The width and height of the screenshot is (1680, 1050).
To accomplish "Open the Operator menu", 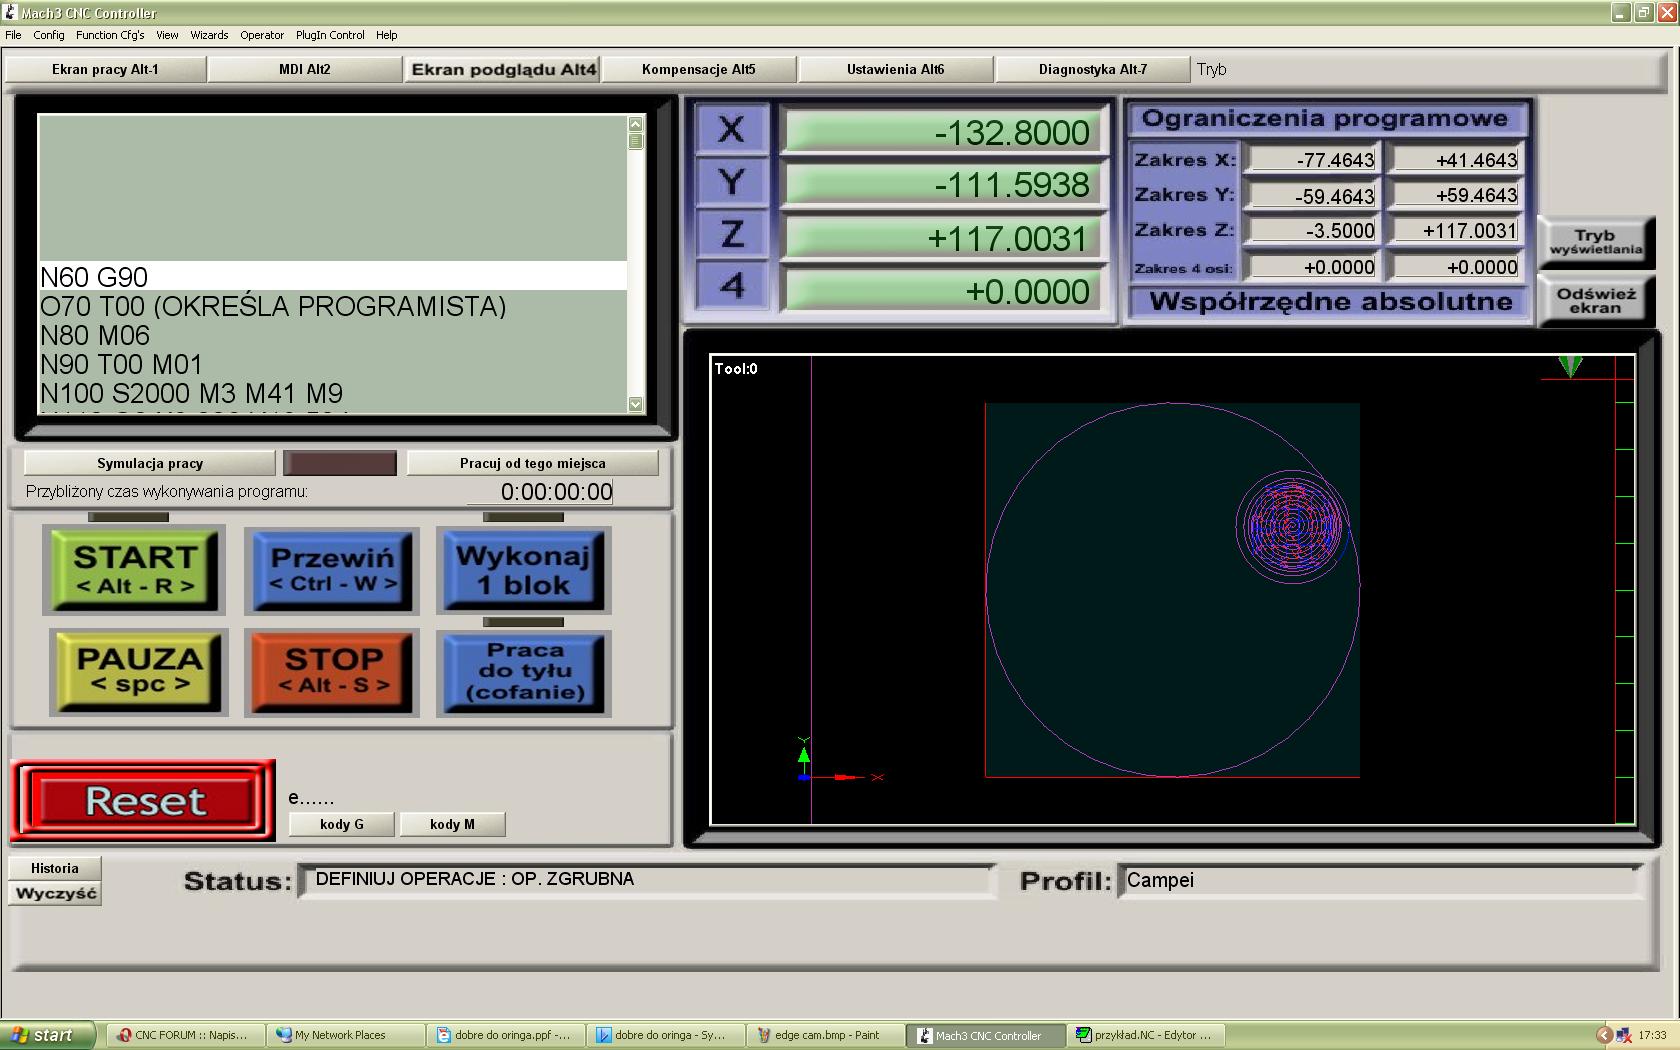I will (x=262, y=35).
